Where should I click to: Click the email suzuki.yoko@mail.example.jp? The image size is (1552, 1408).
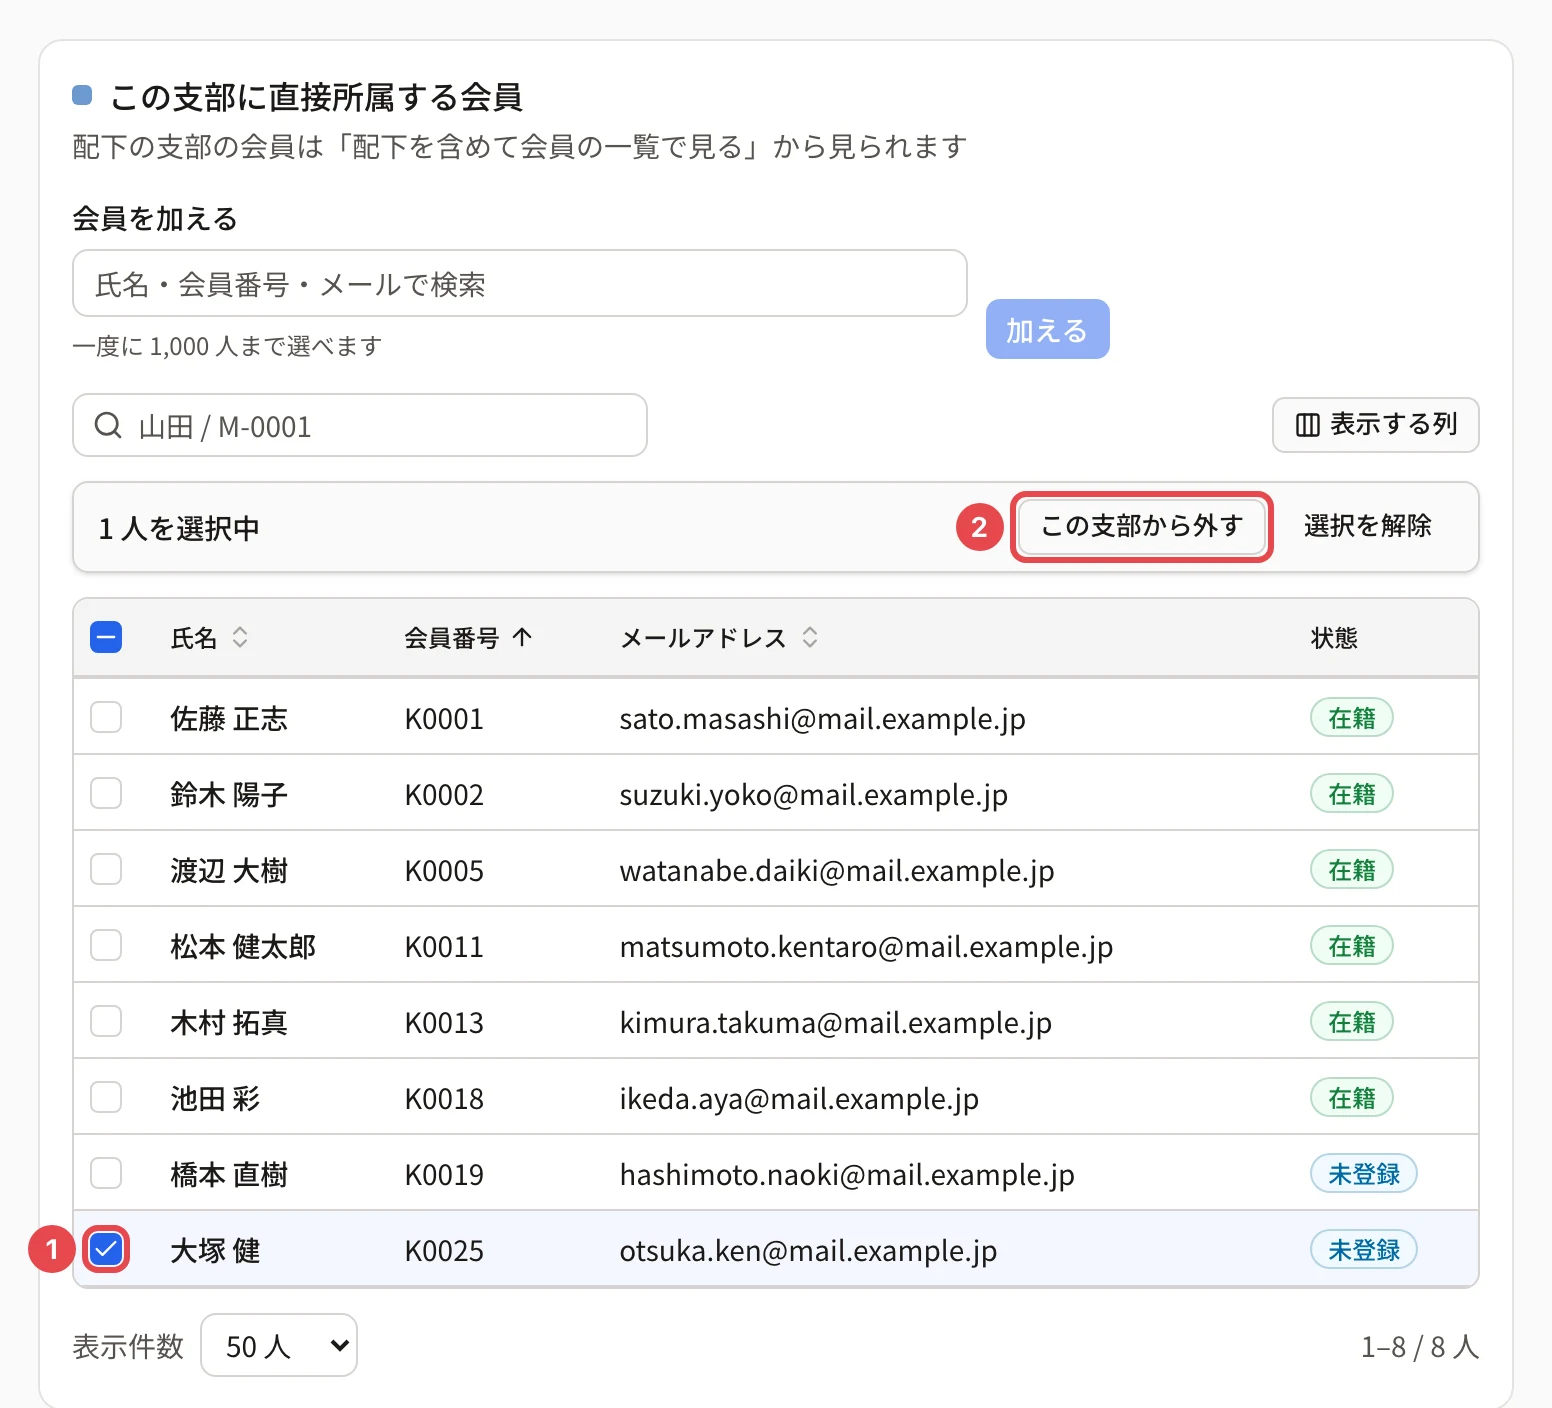coord(813,795)
